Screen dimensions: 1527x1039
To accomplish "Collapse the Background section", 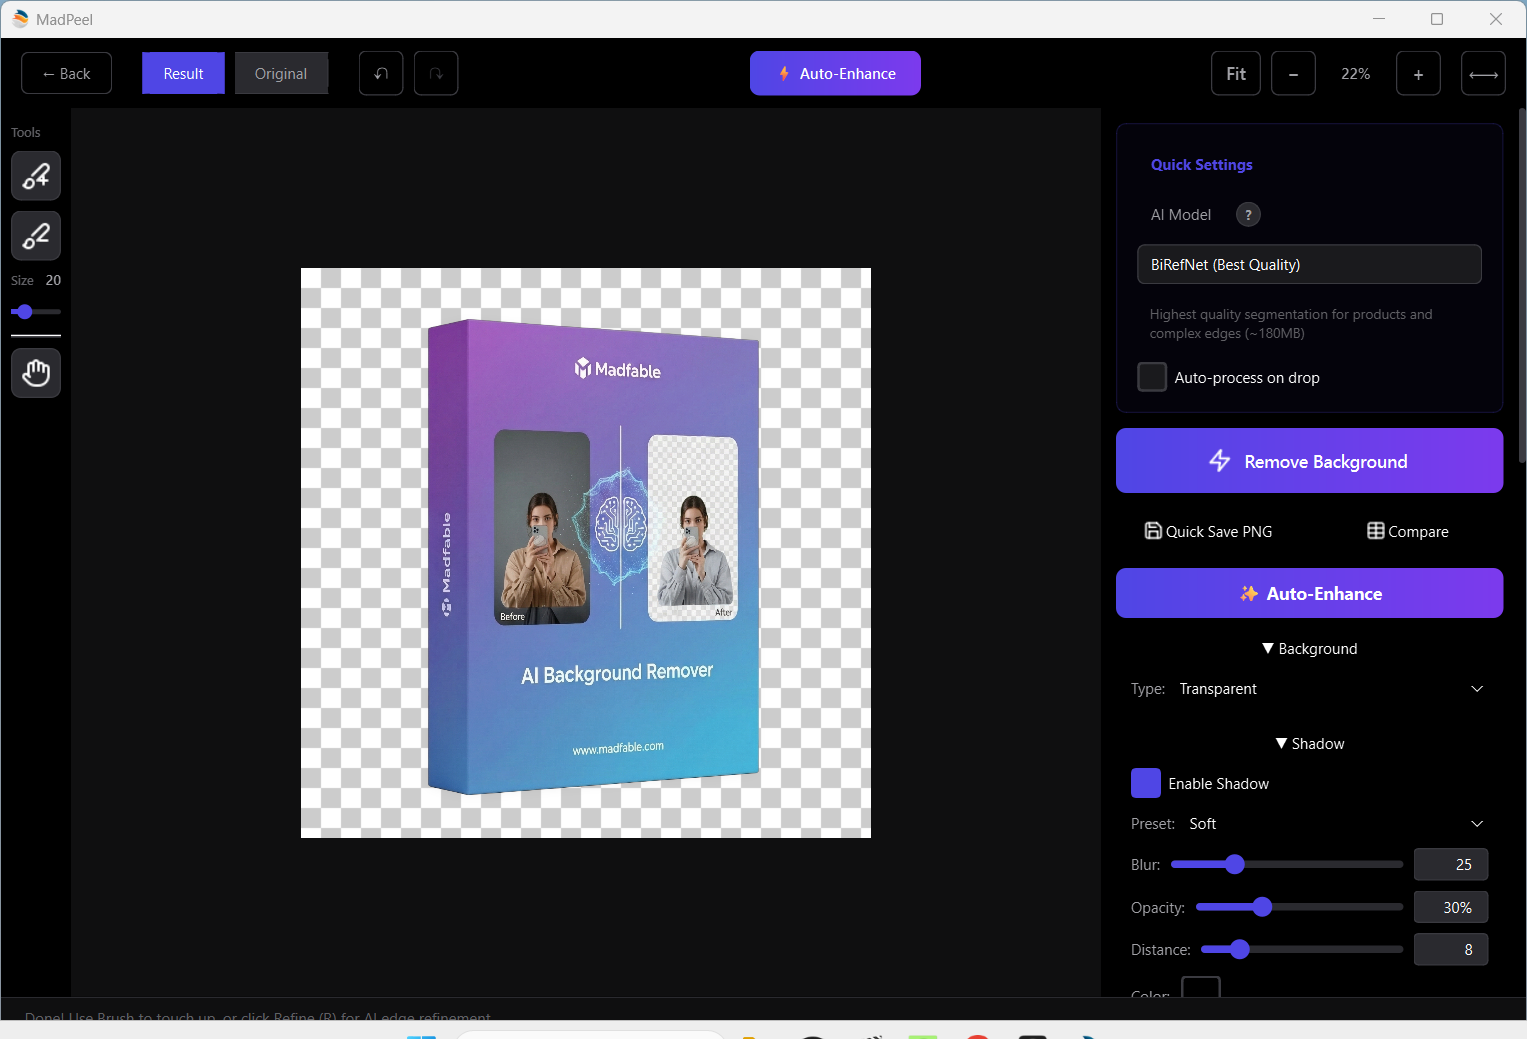I will (x=1309, y=649).
